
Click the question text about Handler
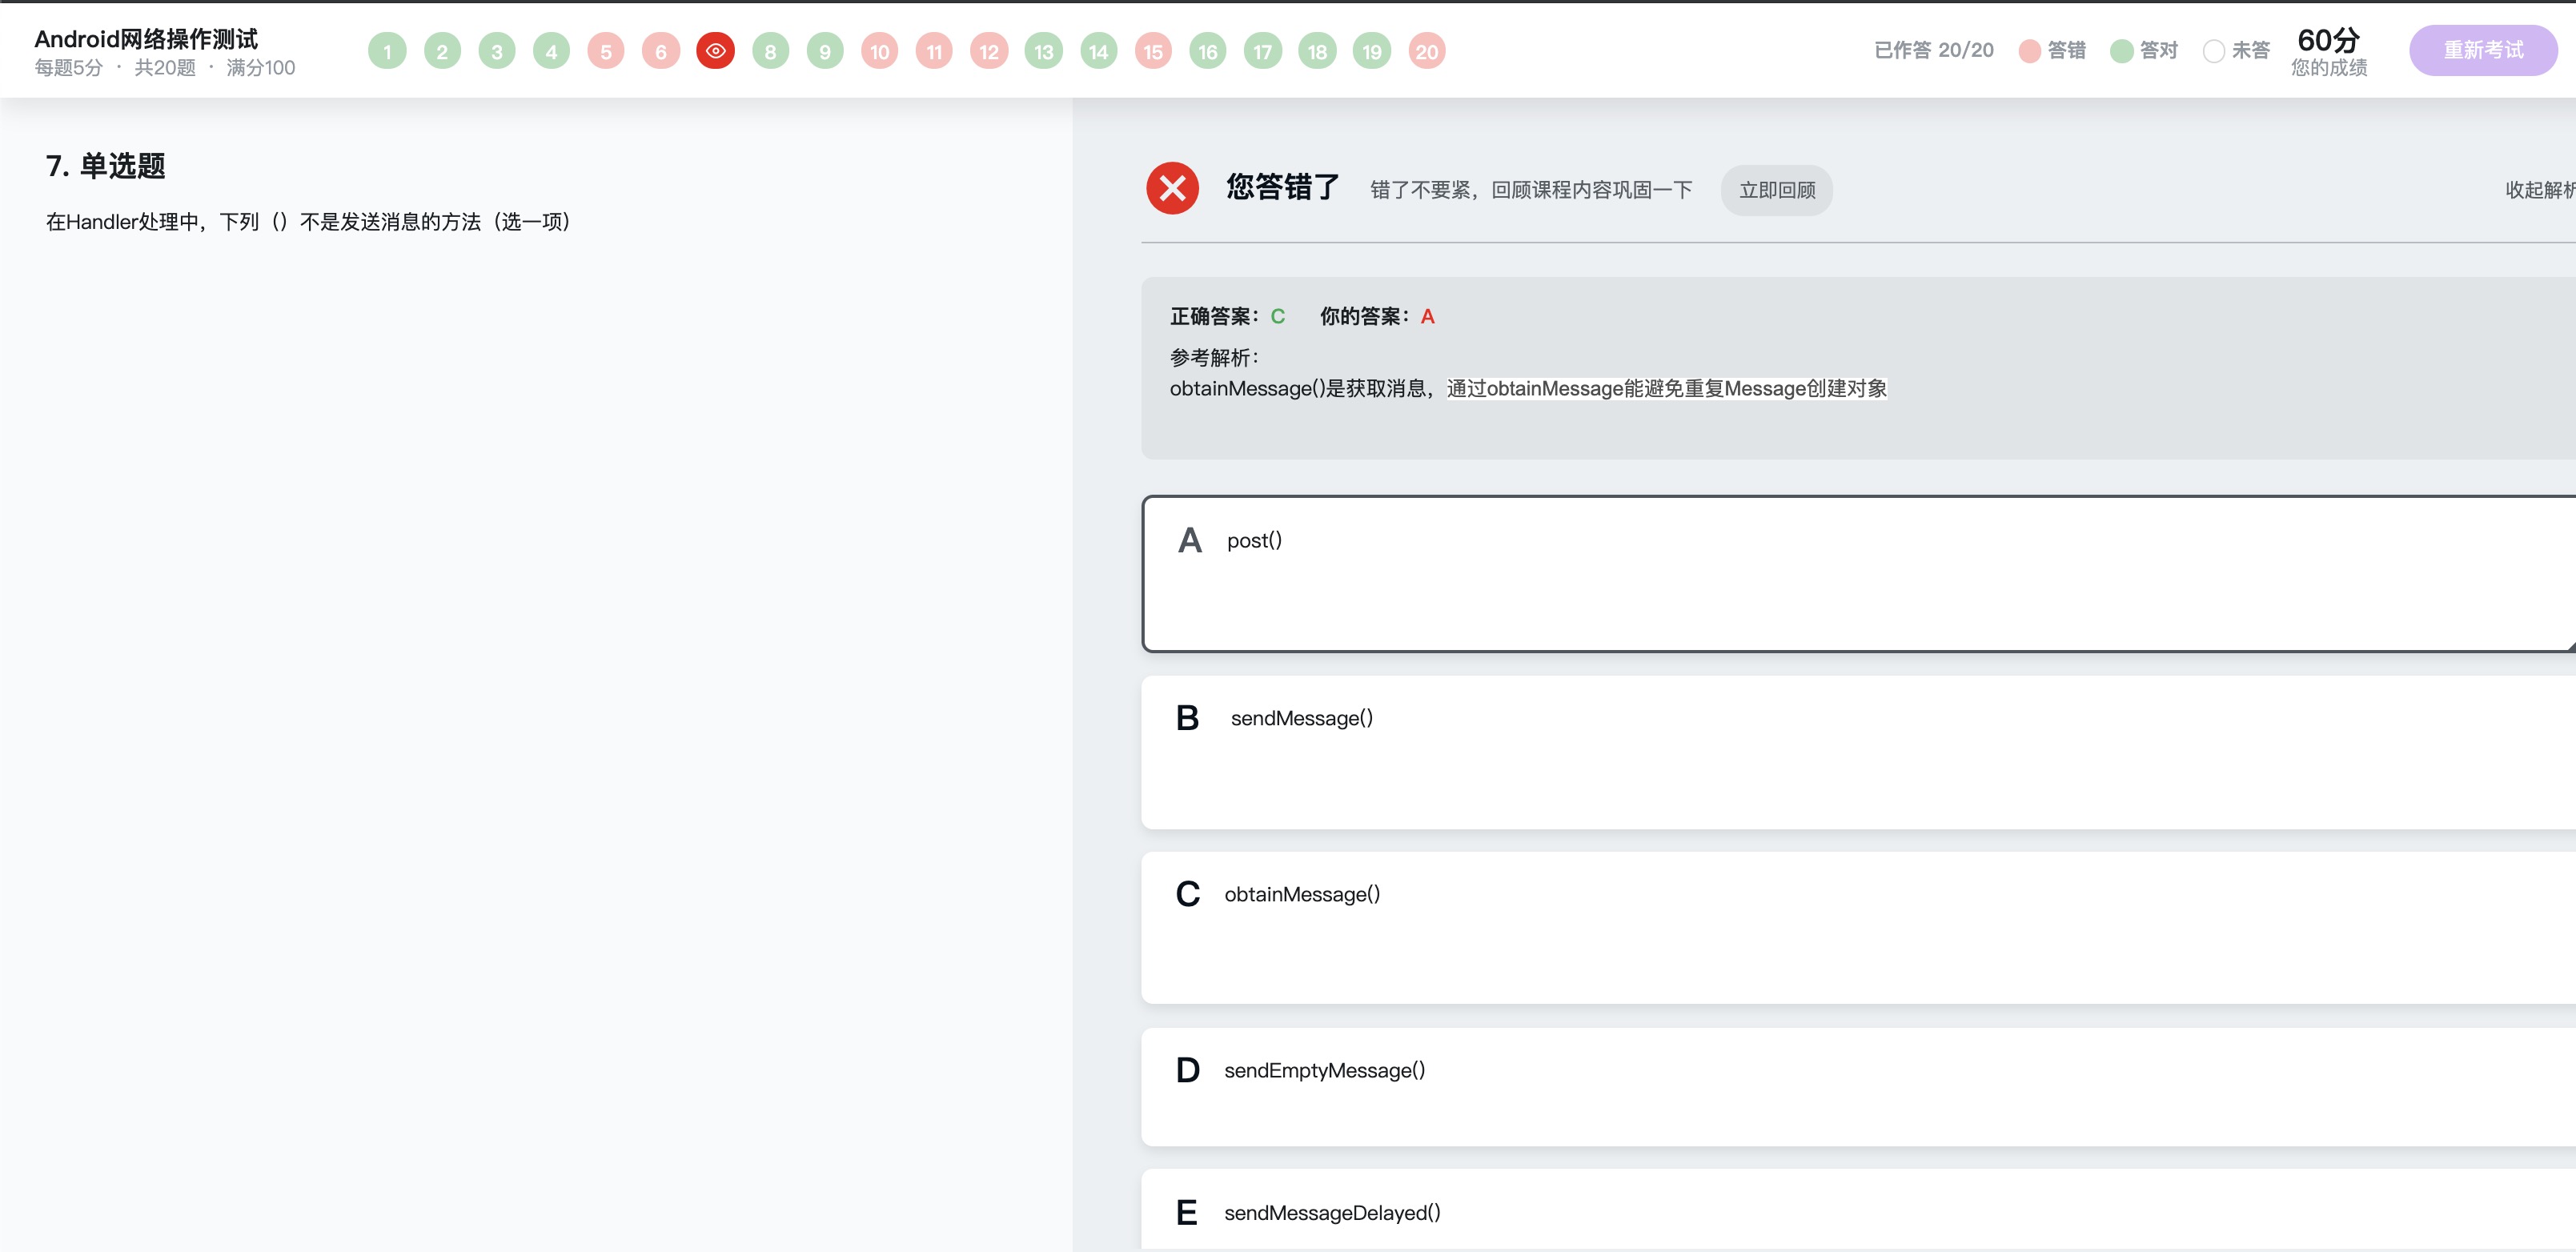click(308, 222)
